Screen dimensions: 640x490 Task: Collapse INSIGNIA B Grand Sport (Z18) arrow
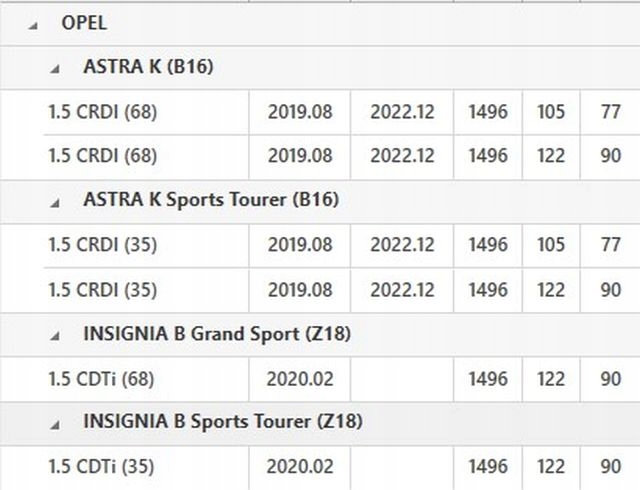pos(55,336)
